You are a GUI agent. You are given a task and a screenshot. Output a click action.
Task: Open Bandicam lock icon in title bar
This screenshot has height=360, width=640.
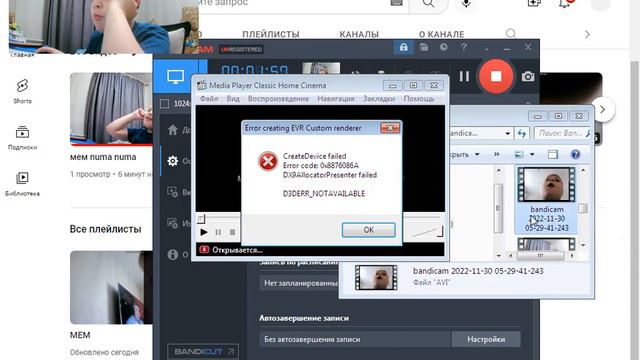pyautogui.click(x=403, y=47)
